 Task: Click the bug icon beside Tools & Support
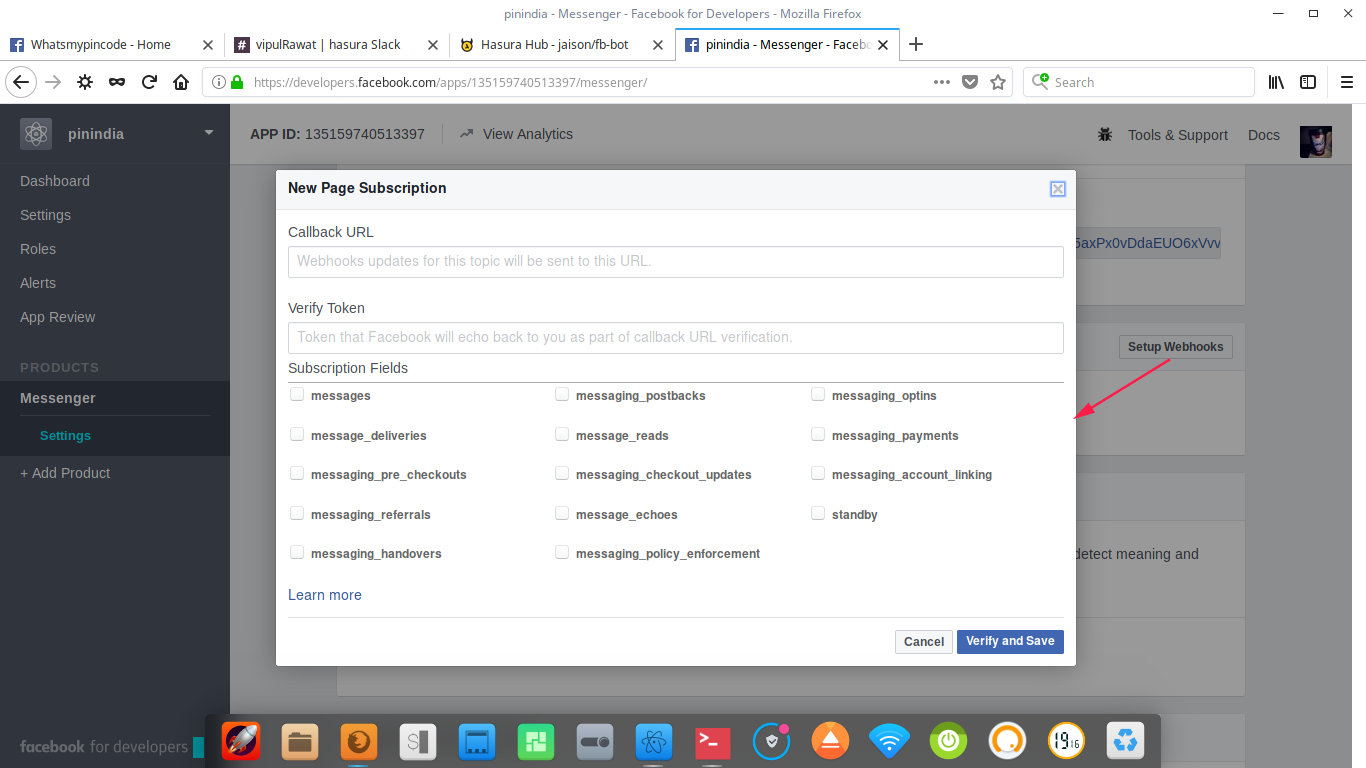click(1105, 134)
